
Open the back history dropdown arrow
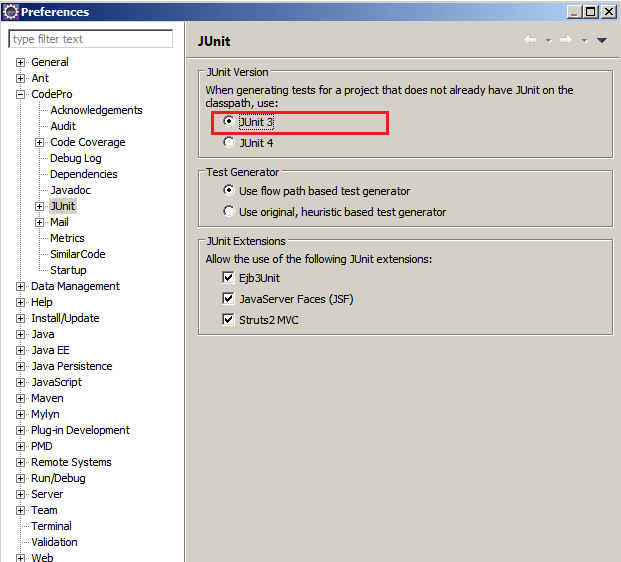coord(549,40)
